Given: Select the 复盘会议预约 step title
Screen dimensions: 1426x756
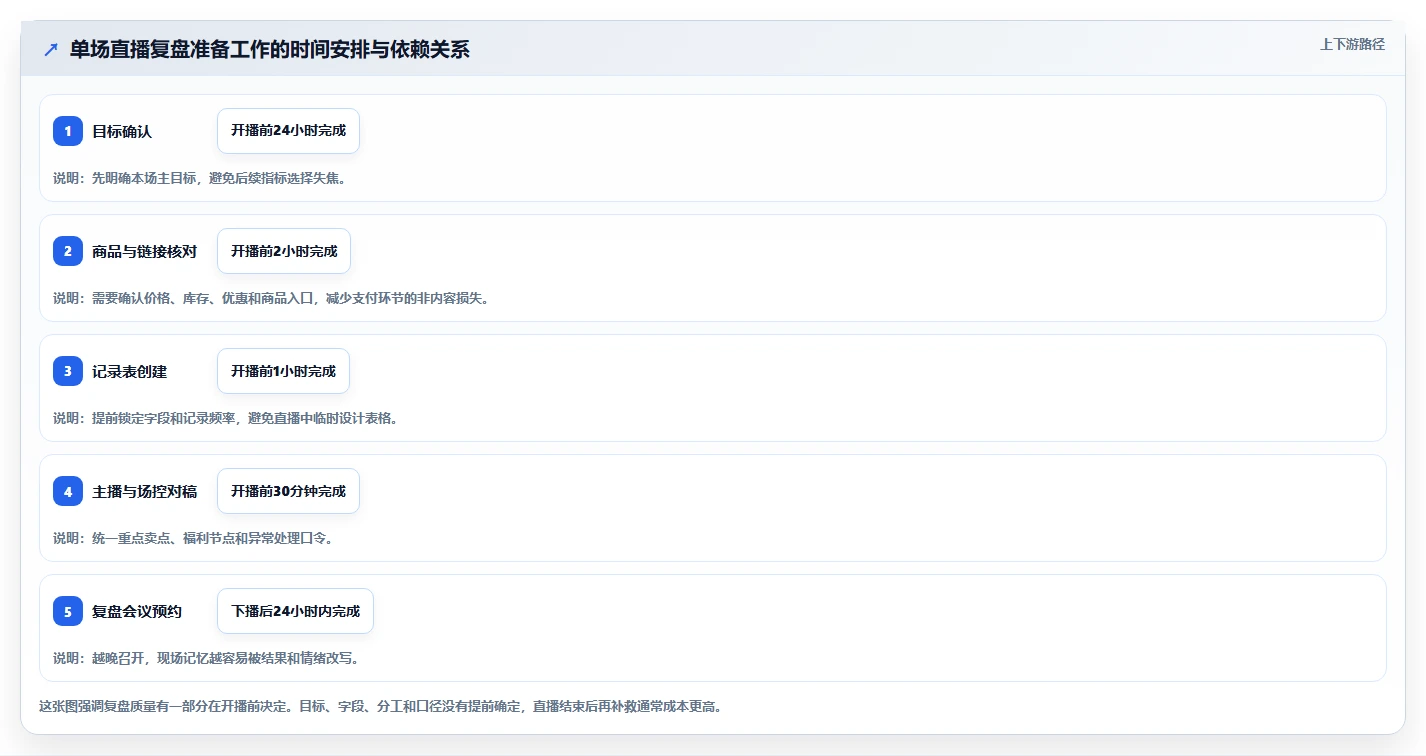Looking at the screenshot, I should (x=137, y=611).
